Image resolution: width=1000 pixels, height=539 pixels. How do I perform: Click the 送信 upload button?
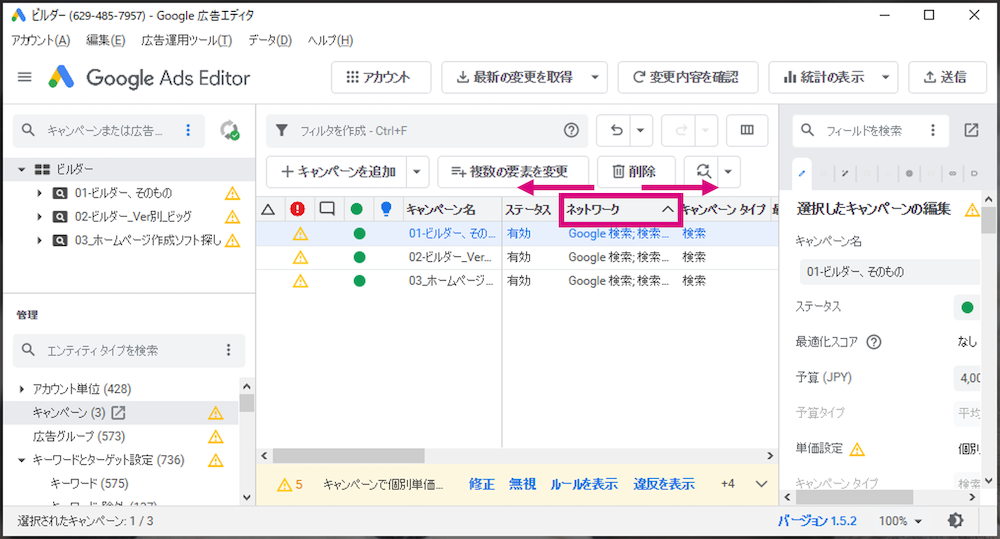[947, 77]
